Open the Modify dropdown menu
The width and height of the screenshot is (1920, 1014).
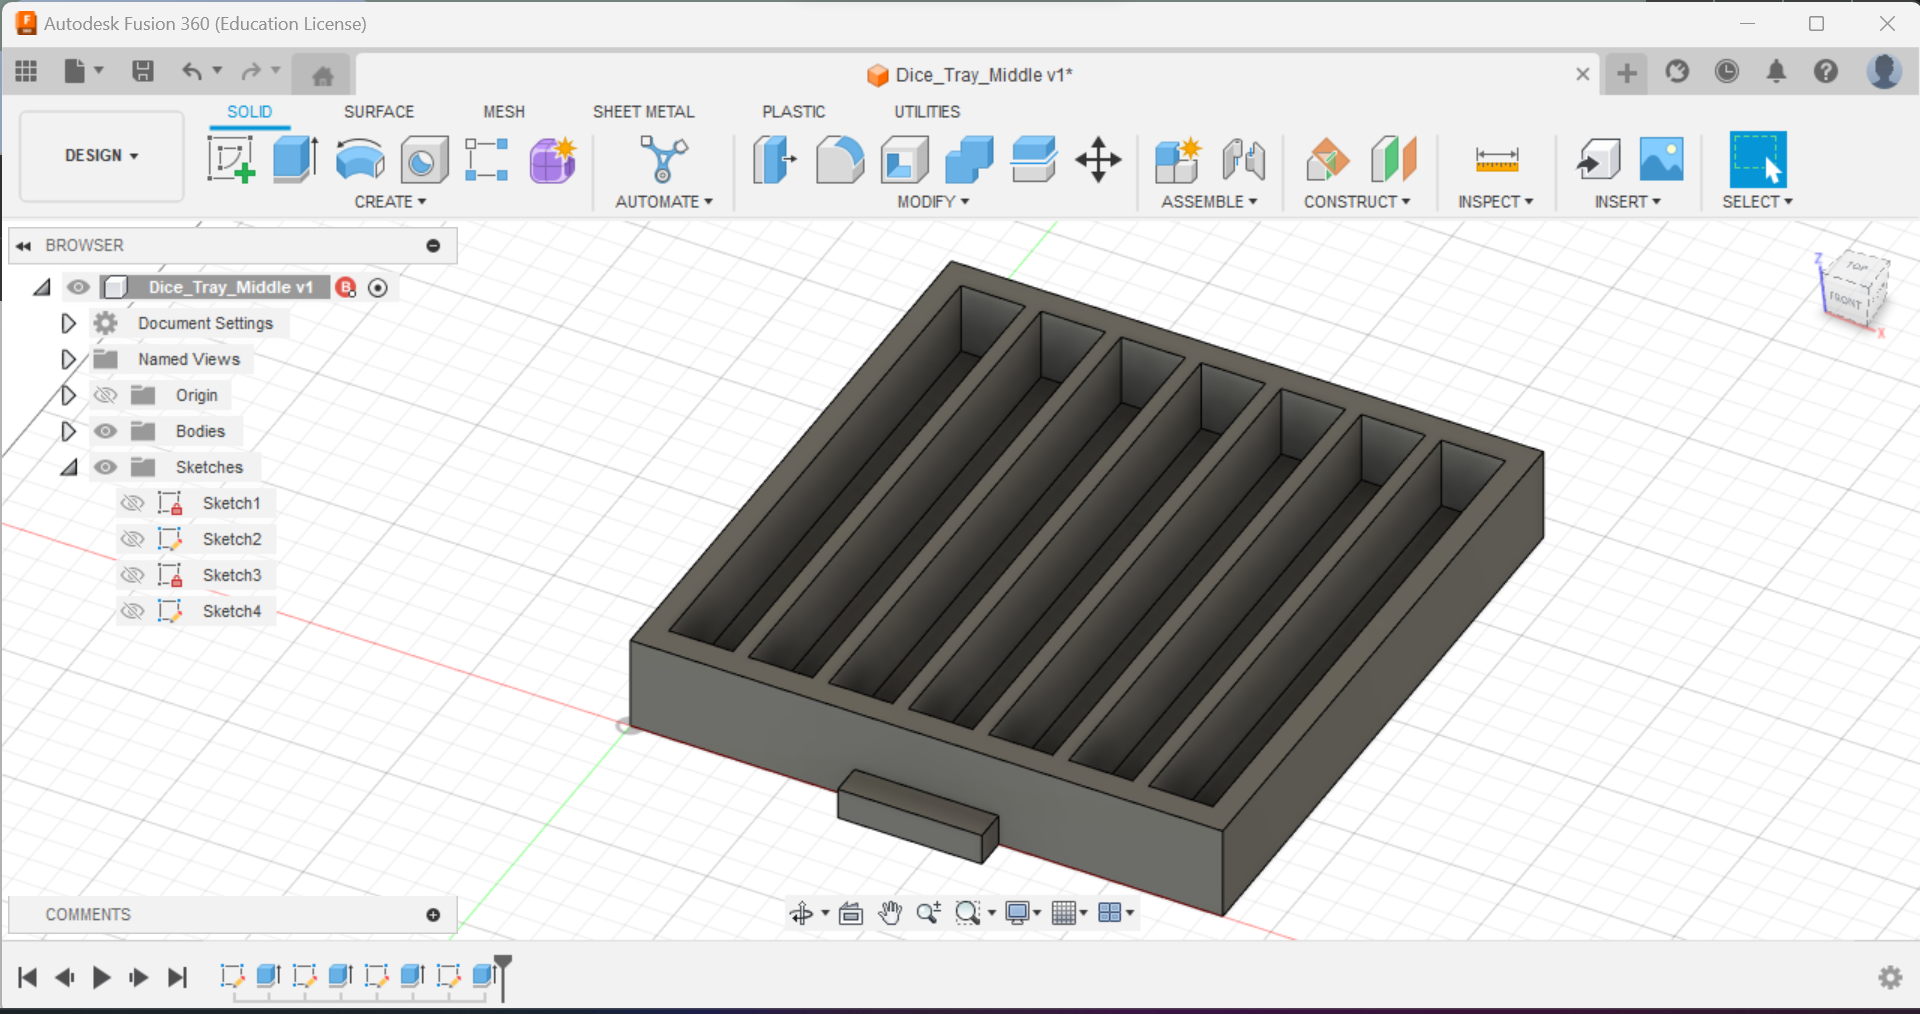coord(932,201)
